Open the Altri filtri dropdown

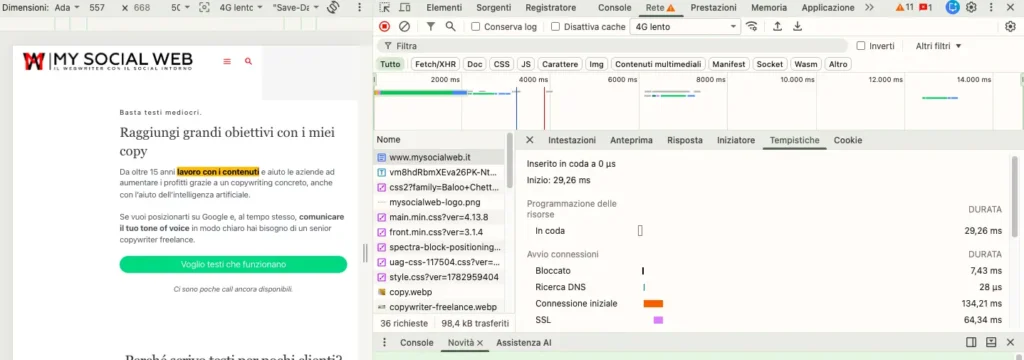938,46
